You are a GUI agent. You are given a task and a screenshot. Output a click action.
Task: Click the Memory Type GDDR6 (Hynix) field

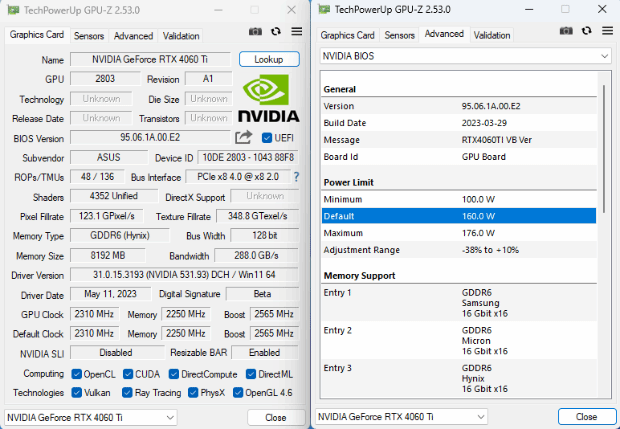point(120,236)
